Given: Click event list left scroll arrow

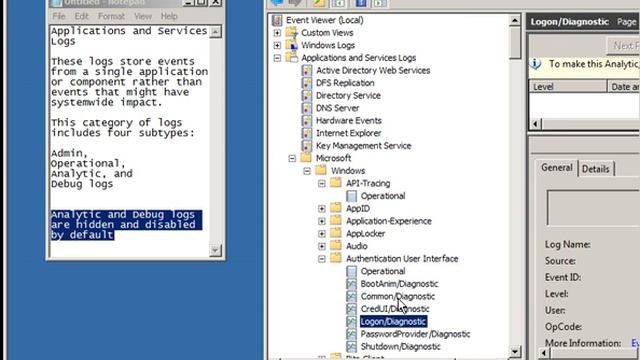Looking at the screenshot, I should 536,123.
